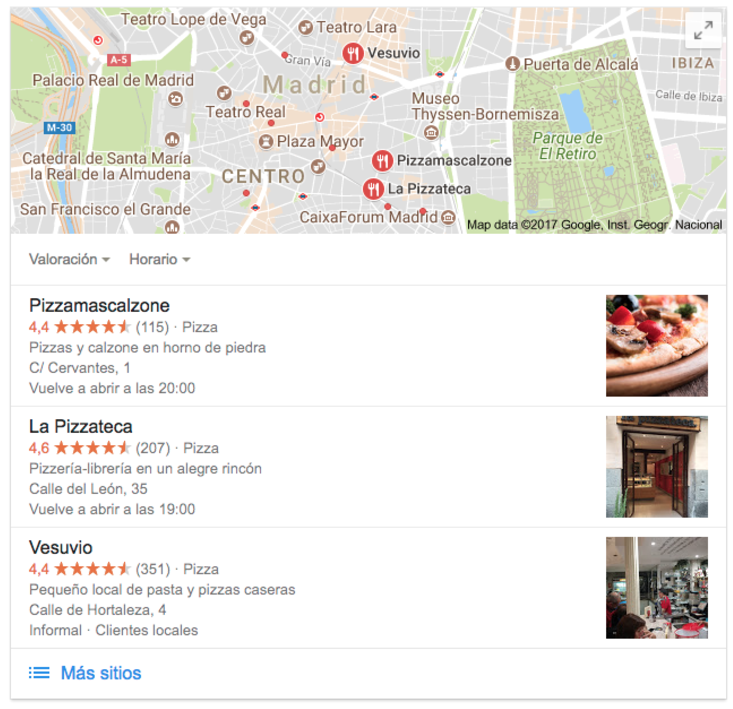Image resolution: width=733 pixels, height=709 pixels.
Task: Click the CaixaForum Madrid museum icon
Action: [448, 217]
